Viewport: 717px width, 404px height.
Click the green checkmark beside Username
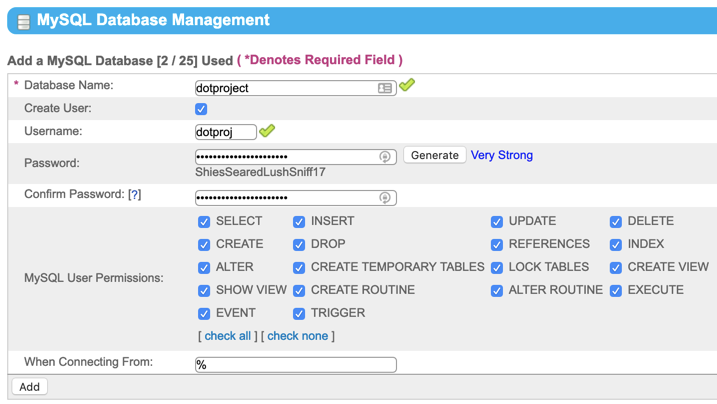click(x=267, y=131)
